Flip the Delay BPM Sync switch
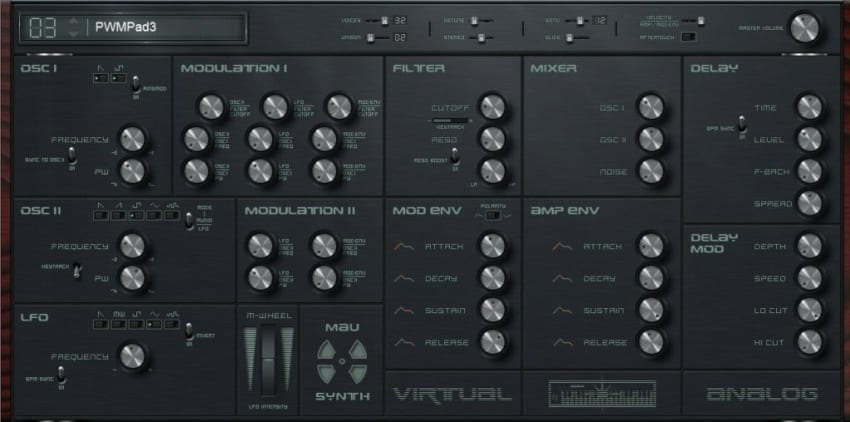 pyautogui.click(x=741, y=126)
